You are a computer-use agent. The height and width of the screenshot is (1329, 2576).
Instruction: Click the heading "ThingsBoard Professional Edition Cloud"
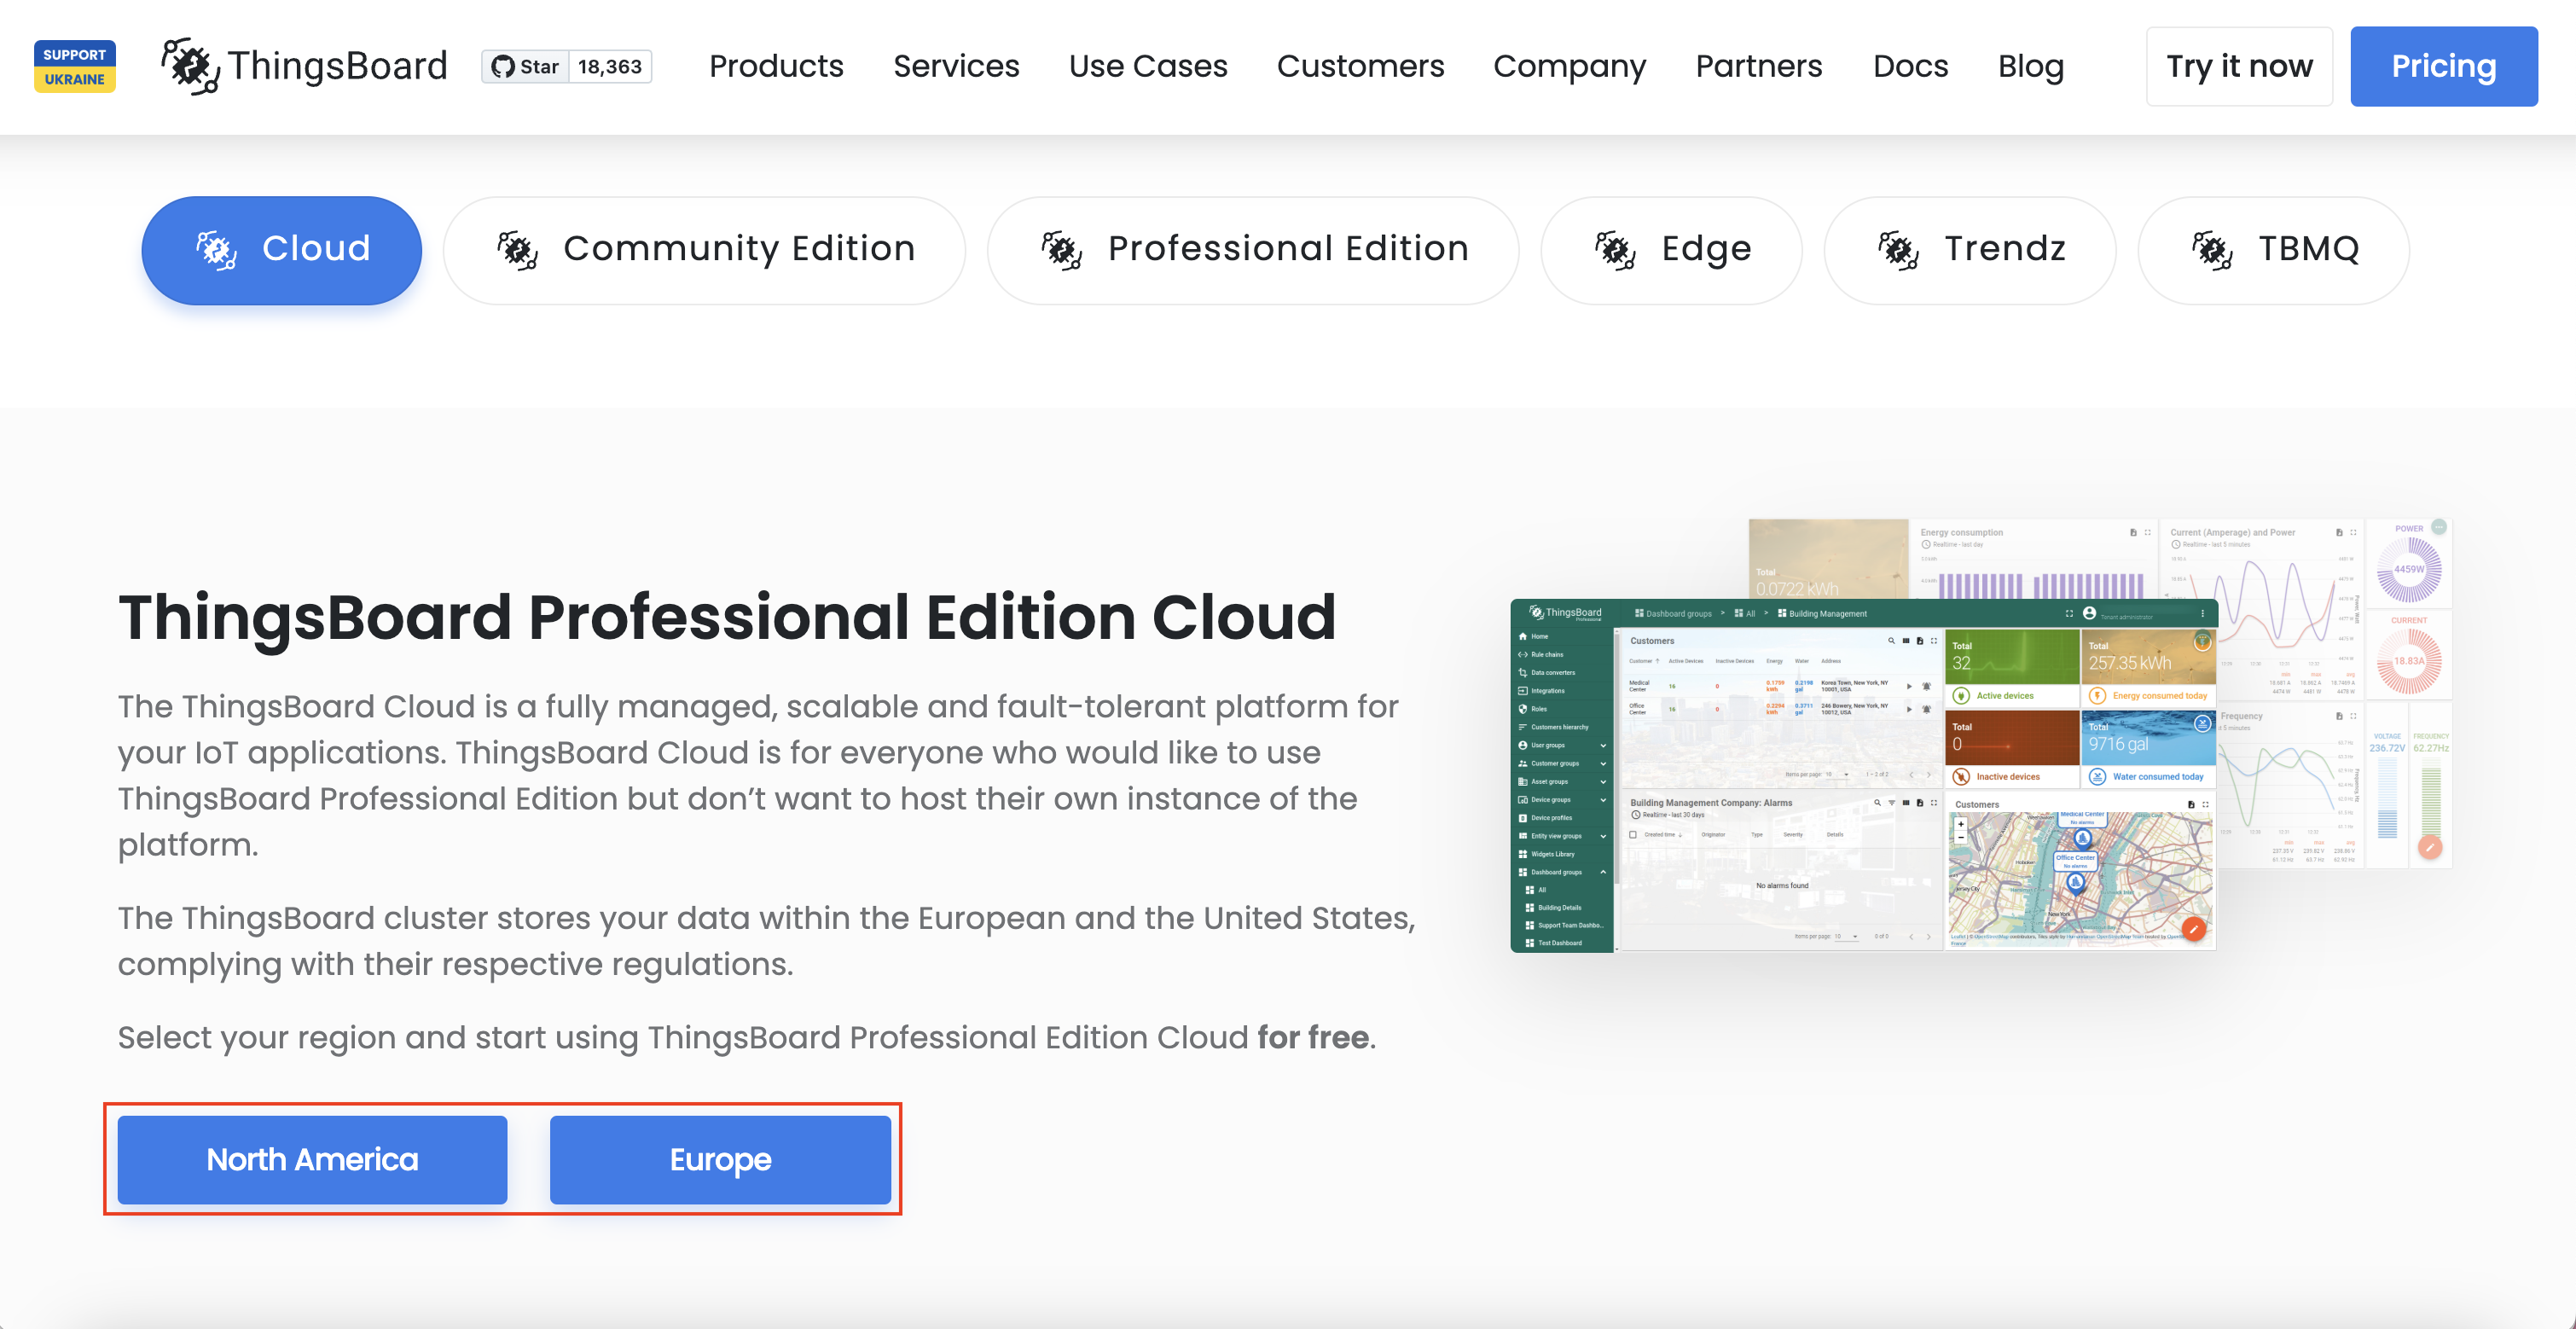[727, 616]
